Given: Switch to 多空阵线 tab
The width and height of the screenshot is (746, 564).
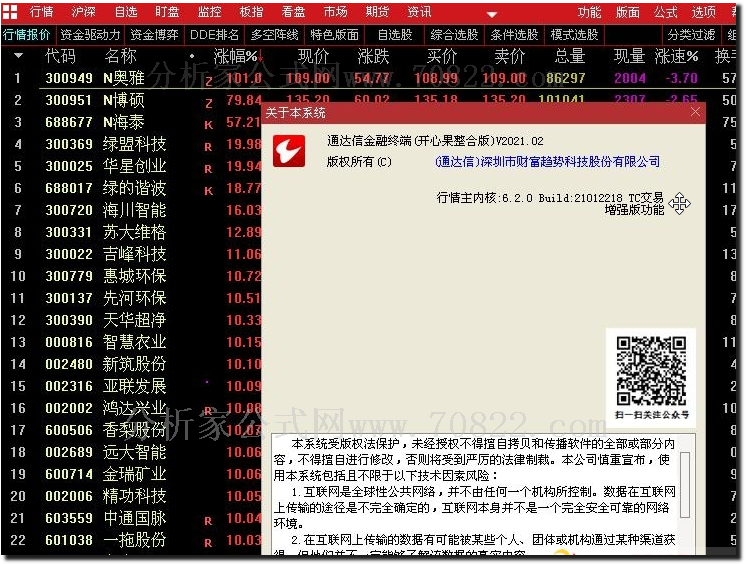Looking at the screenshot, I should [x=275, y=35].
